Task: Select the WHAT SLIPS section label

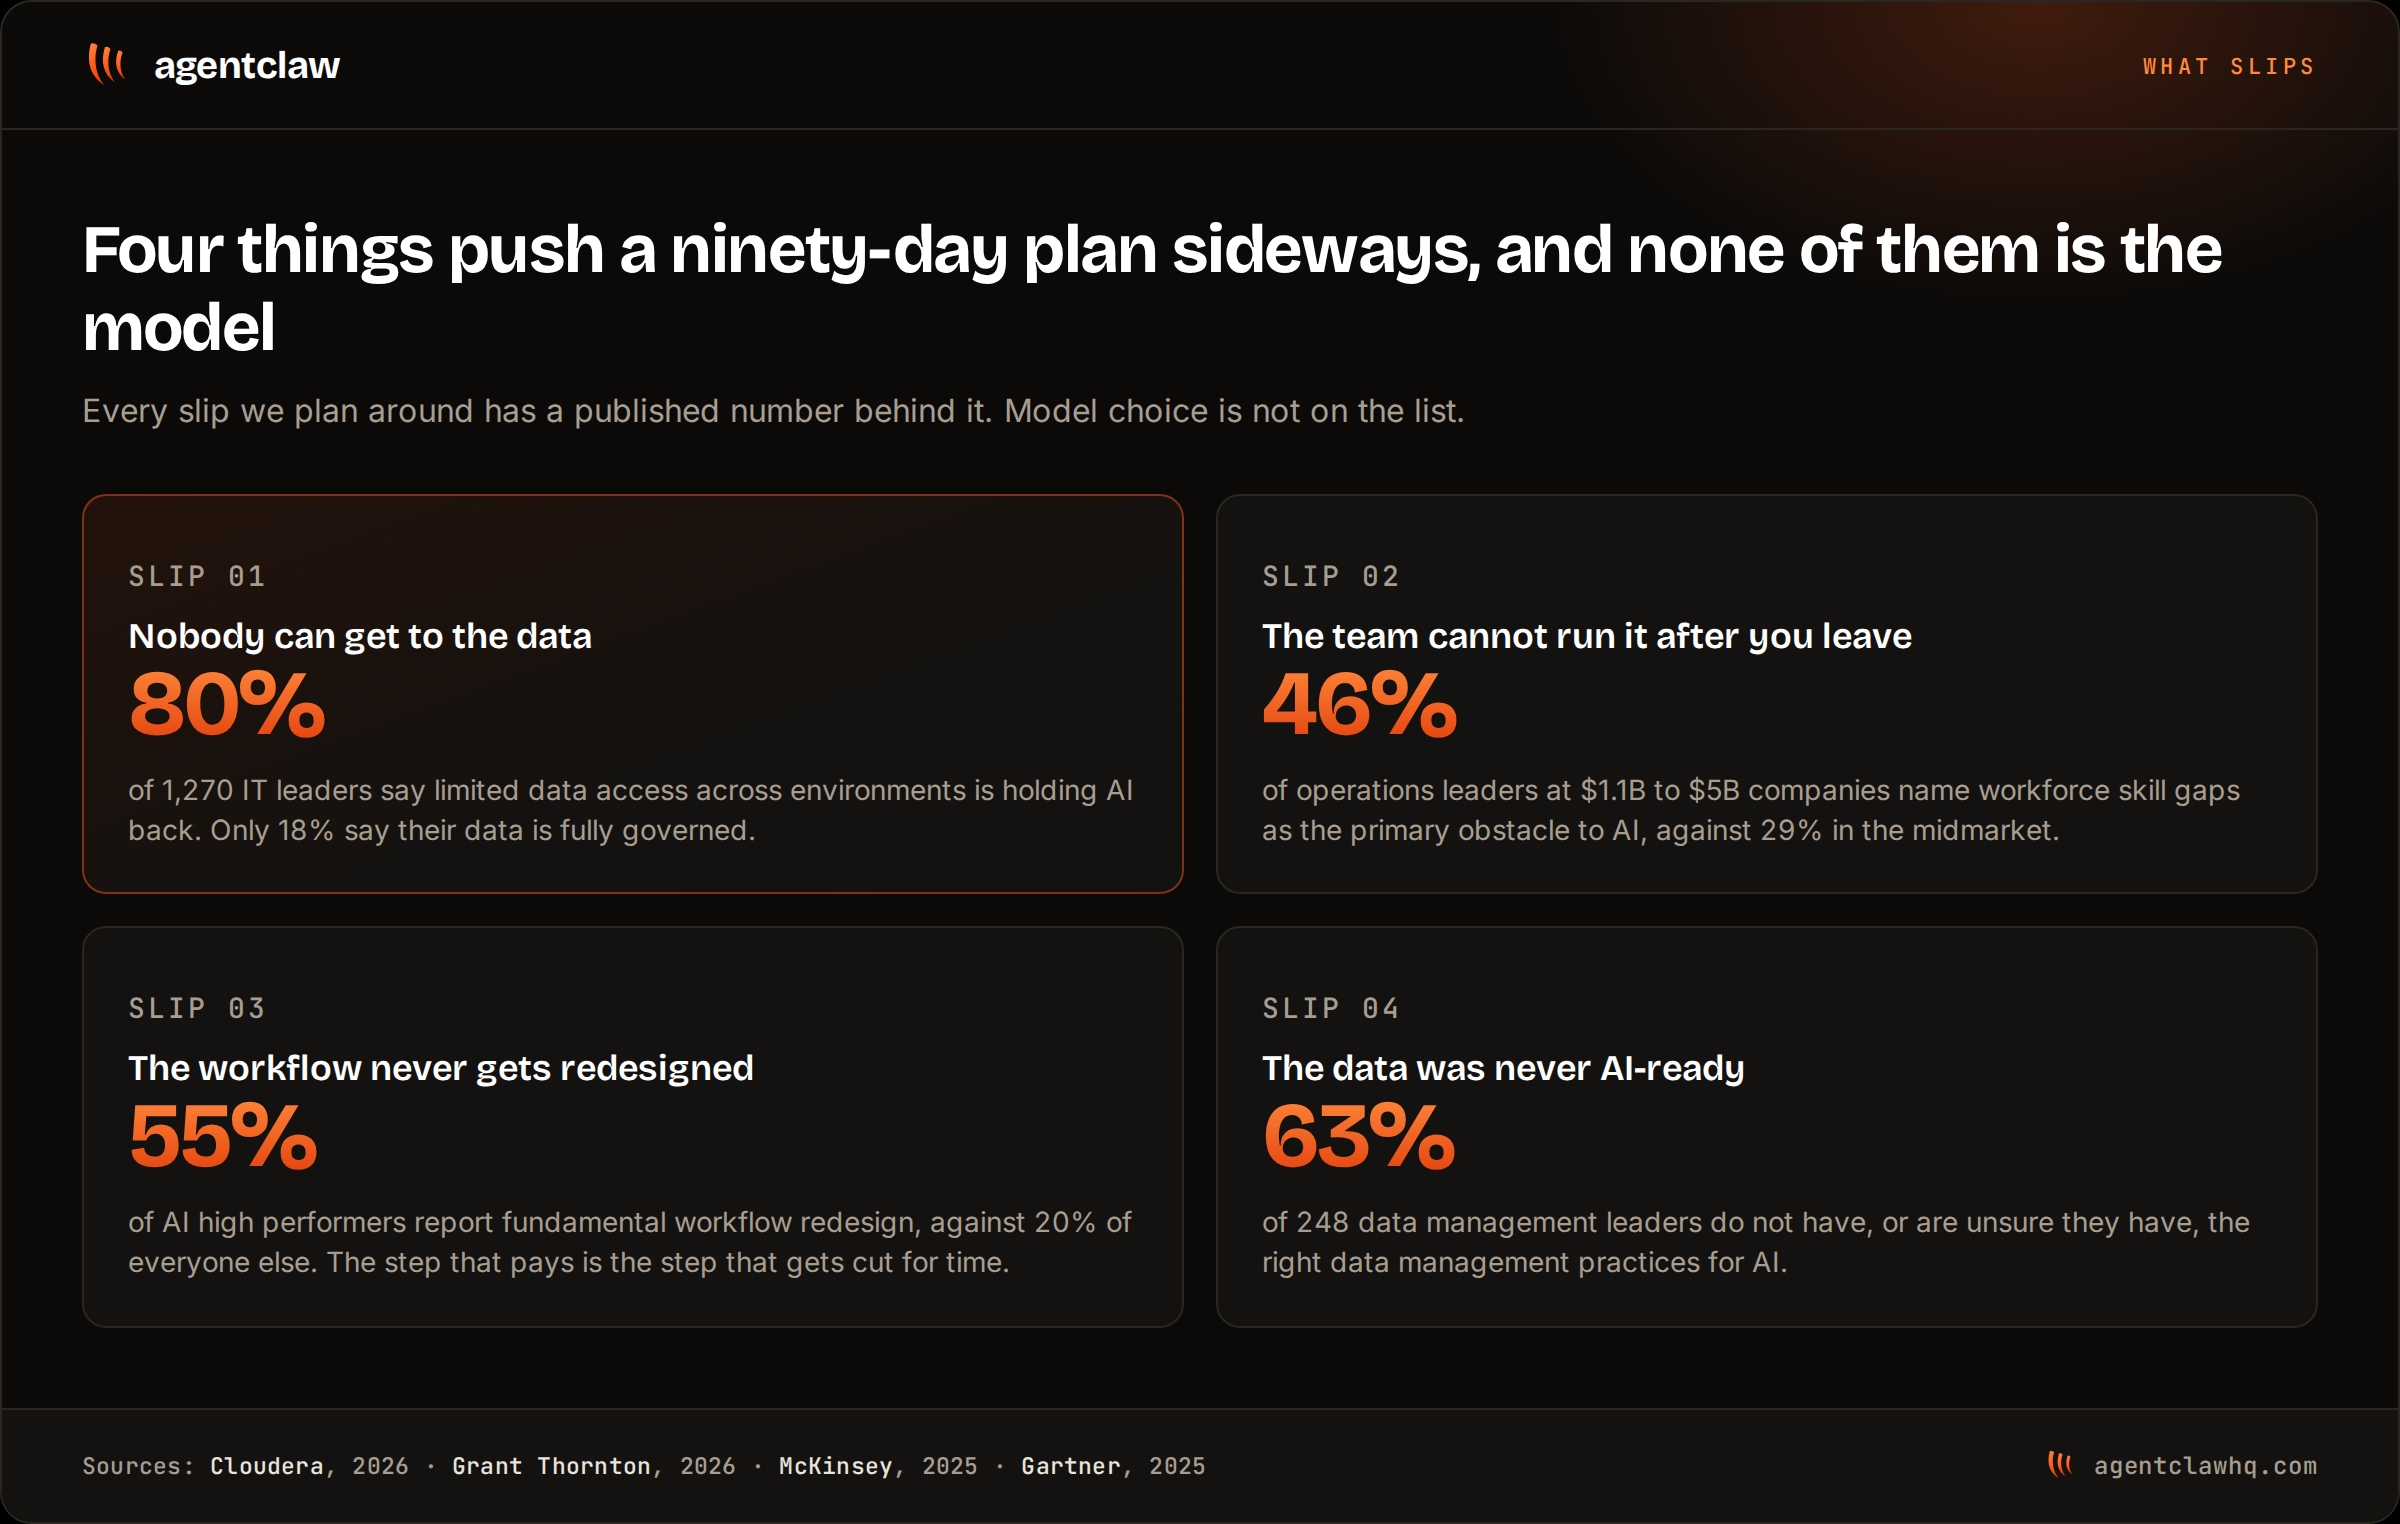Action: (2229, 66)
